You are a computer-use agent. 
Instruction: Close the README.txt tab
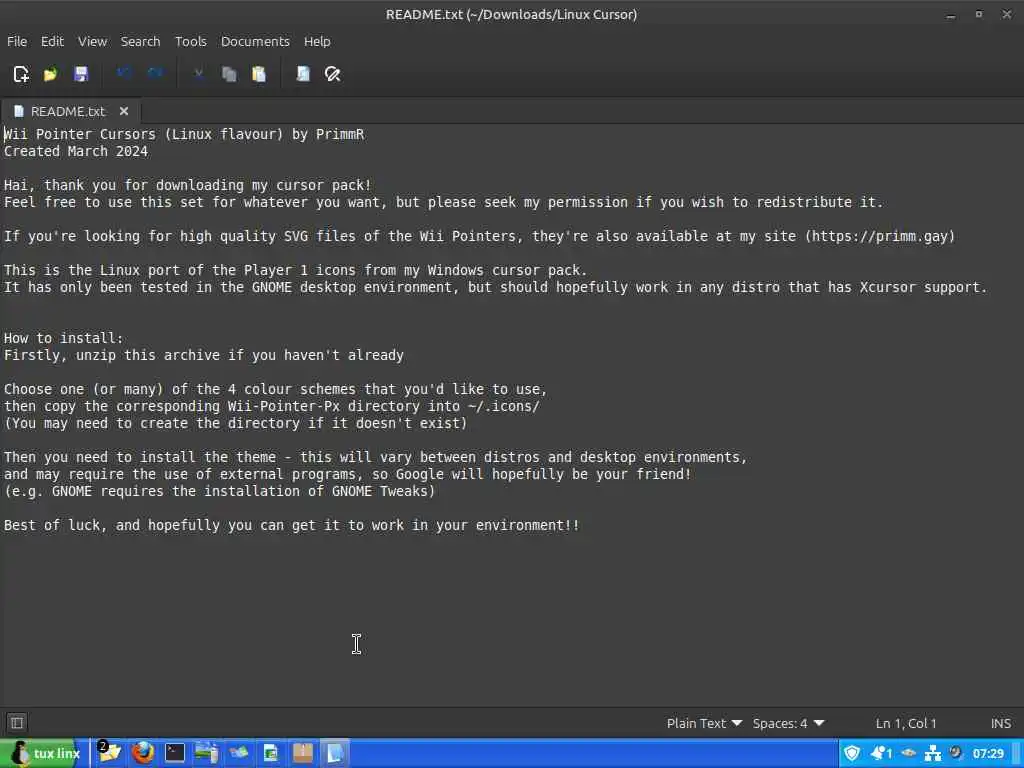[x=123, y=111]
